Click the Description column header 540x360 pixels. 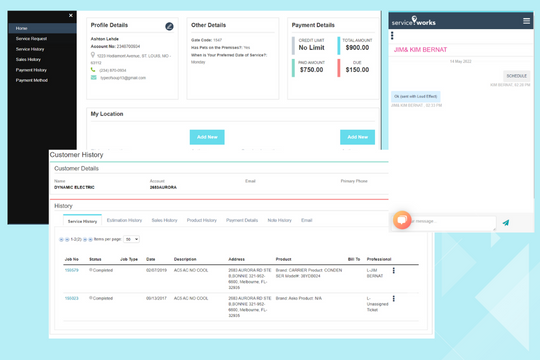pos(185,259)
